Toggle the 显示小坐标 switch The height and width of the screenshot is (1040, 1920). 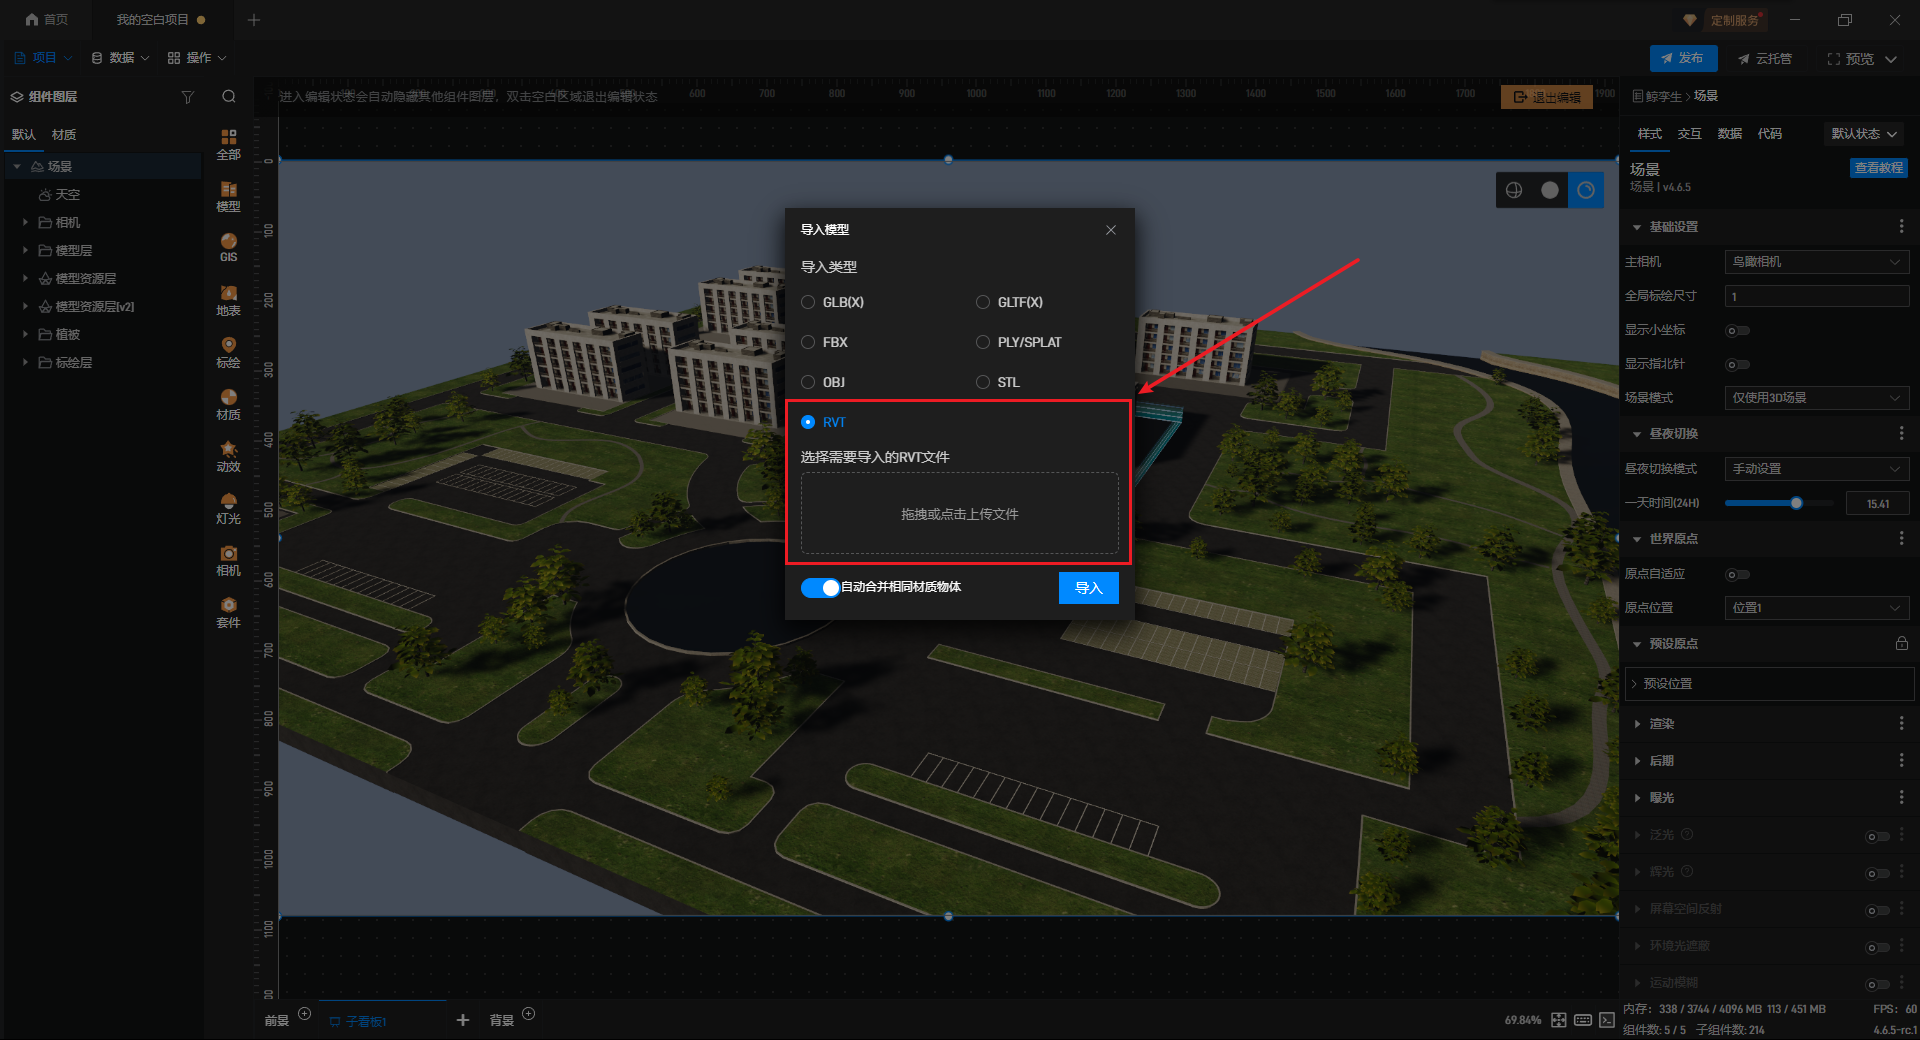pos(1738,330)
